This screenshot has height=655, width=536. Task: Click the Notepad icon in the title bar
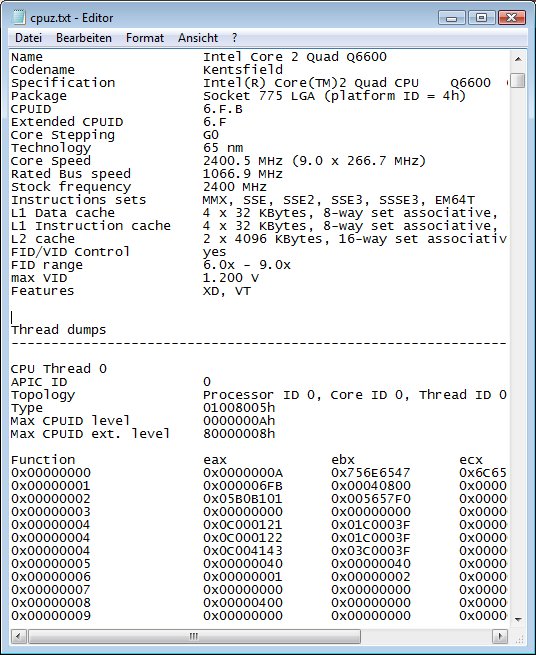coord(19,17)
